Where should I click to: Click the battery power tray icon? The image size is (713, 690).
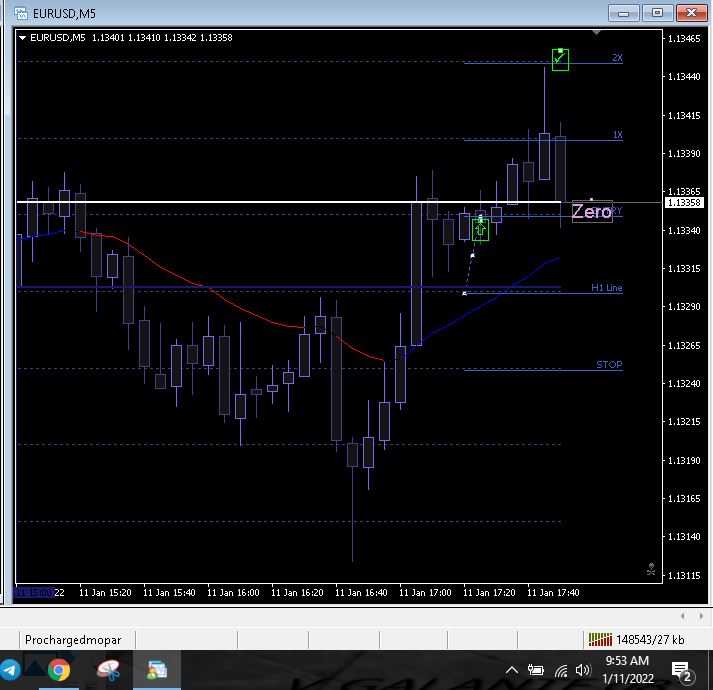[536, 670]
